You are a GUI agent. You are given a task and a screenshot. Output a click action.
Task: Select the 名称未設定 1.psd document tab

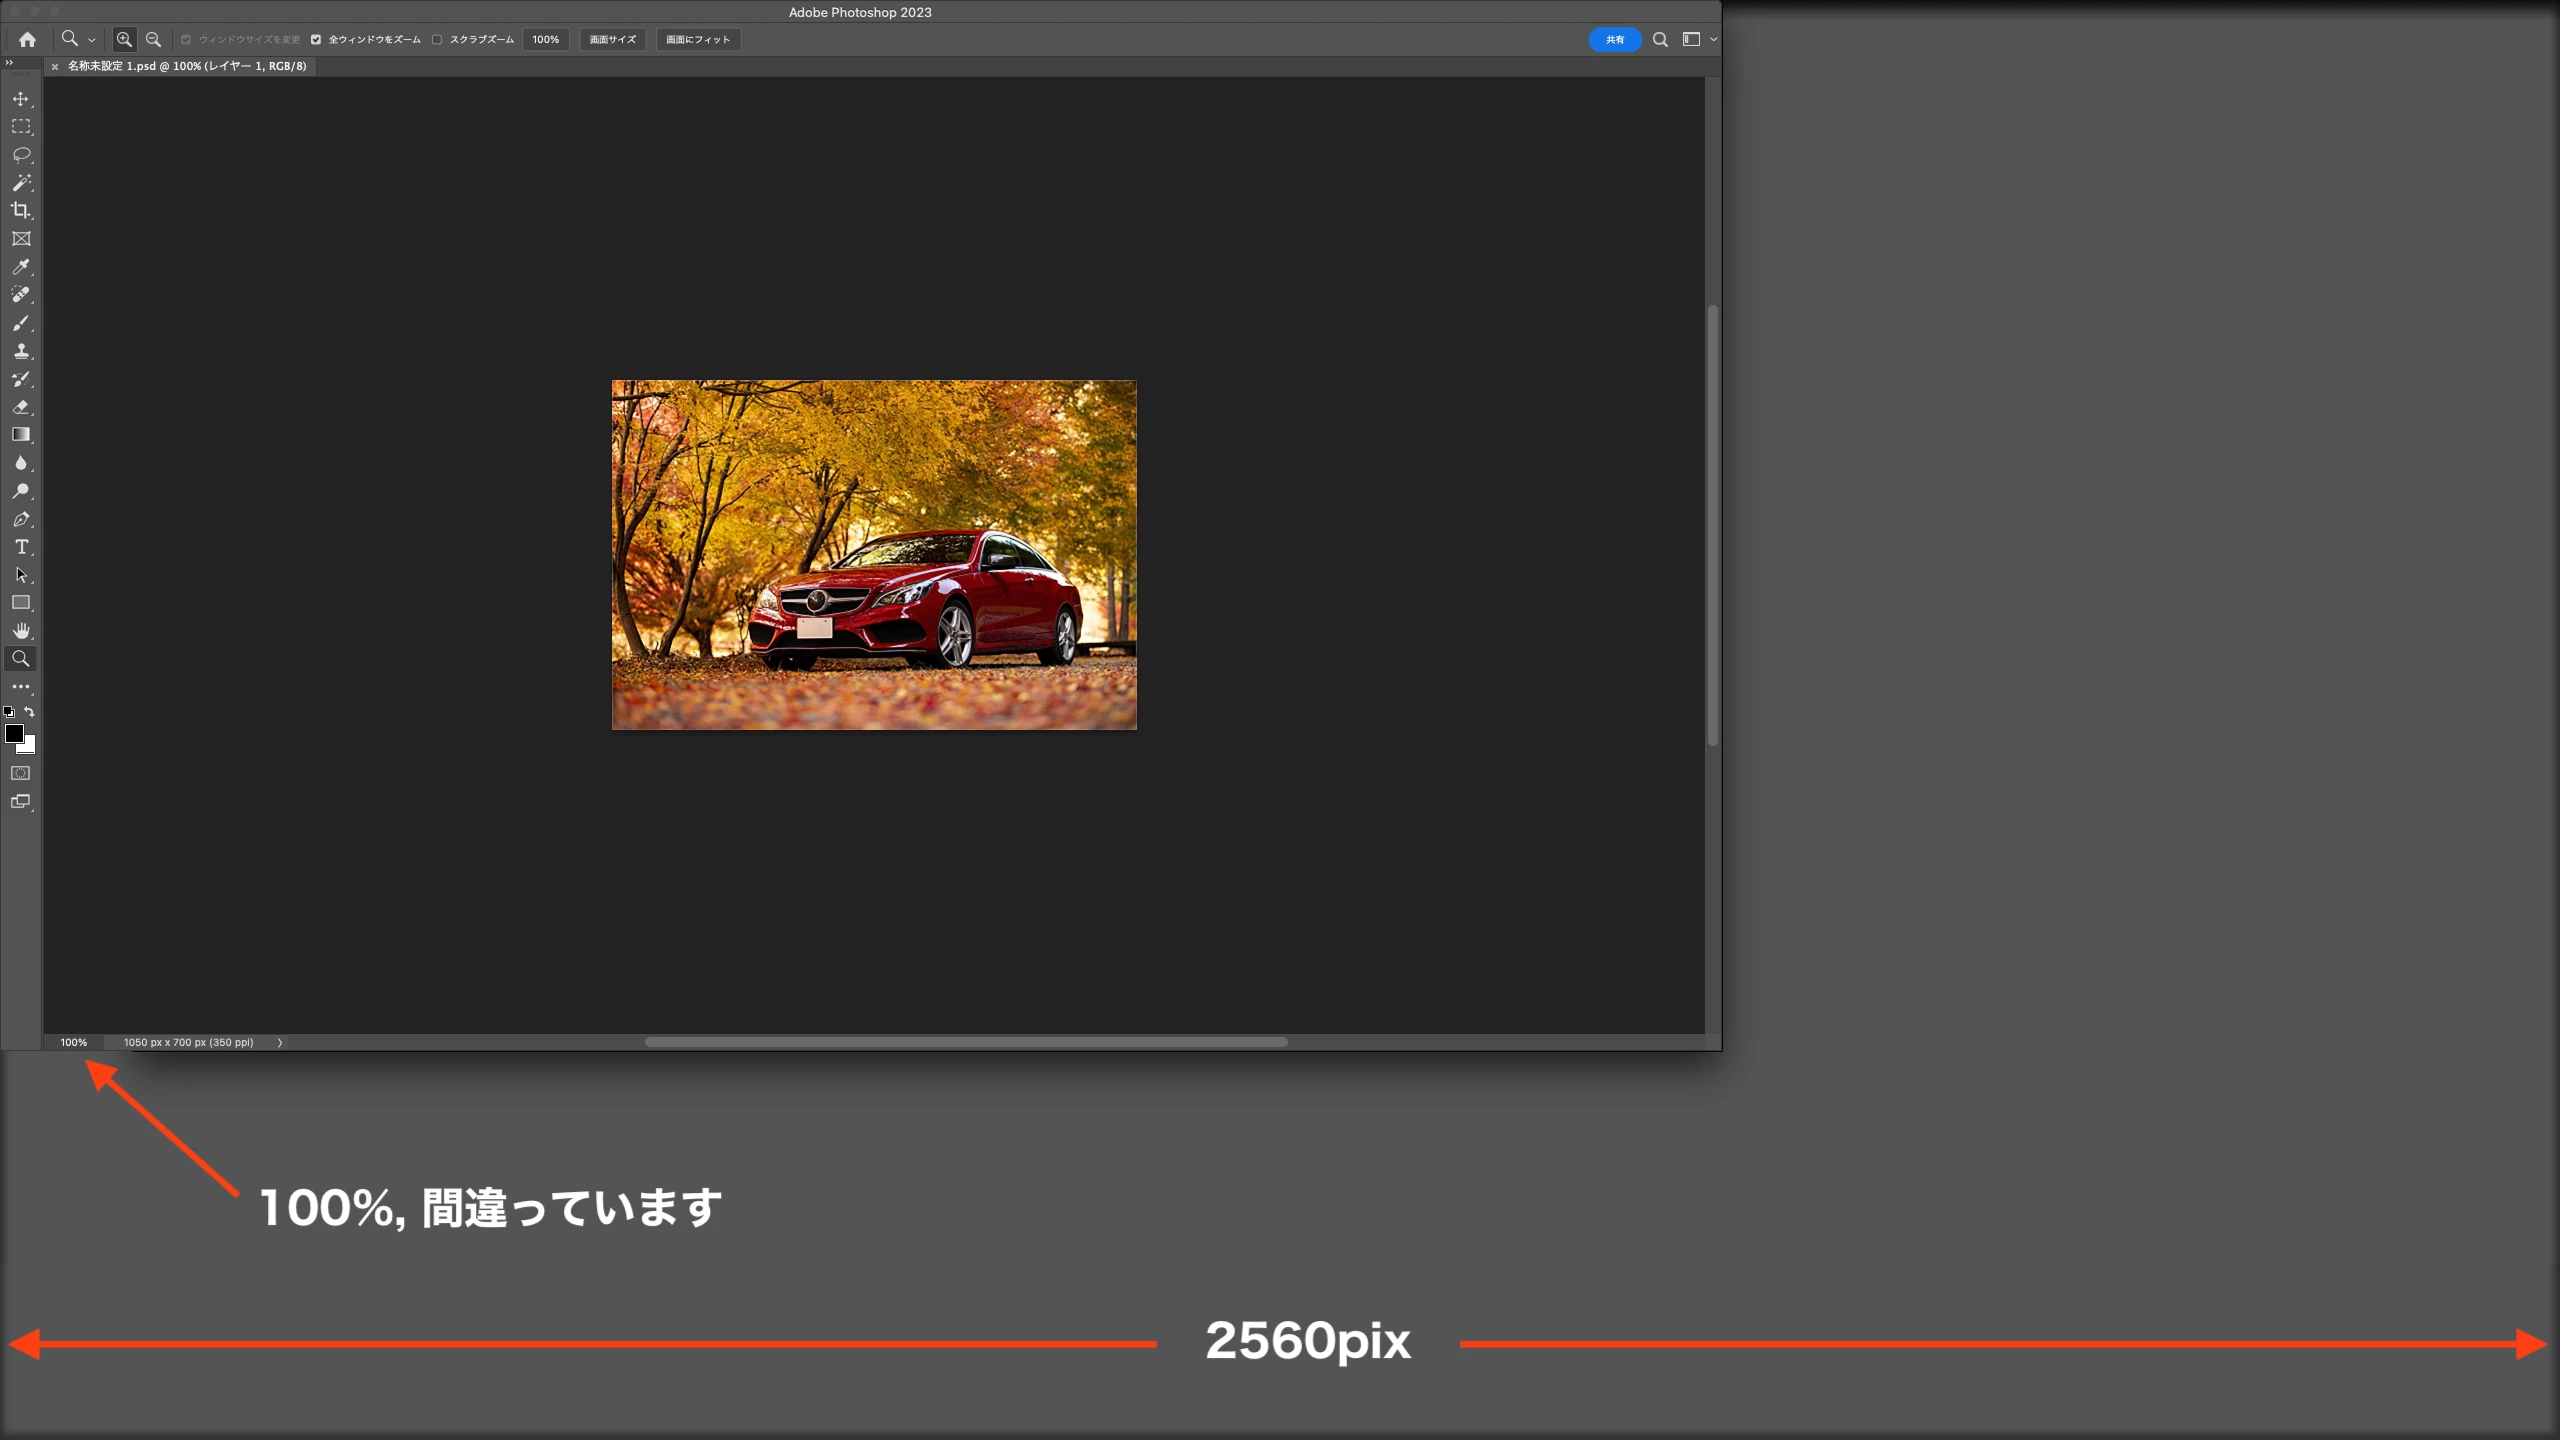[x=187, y=66]
